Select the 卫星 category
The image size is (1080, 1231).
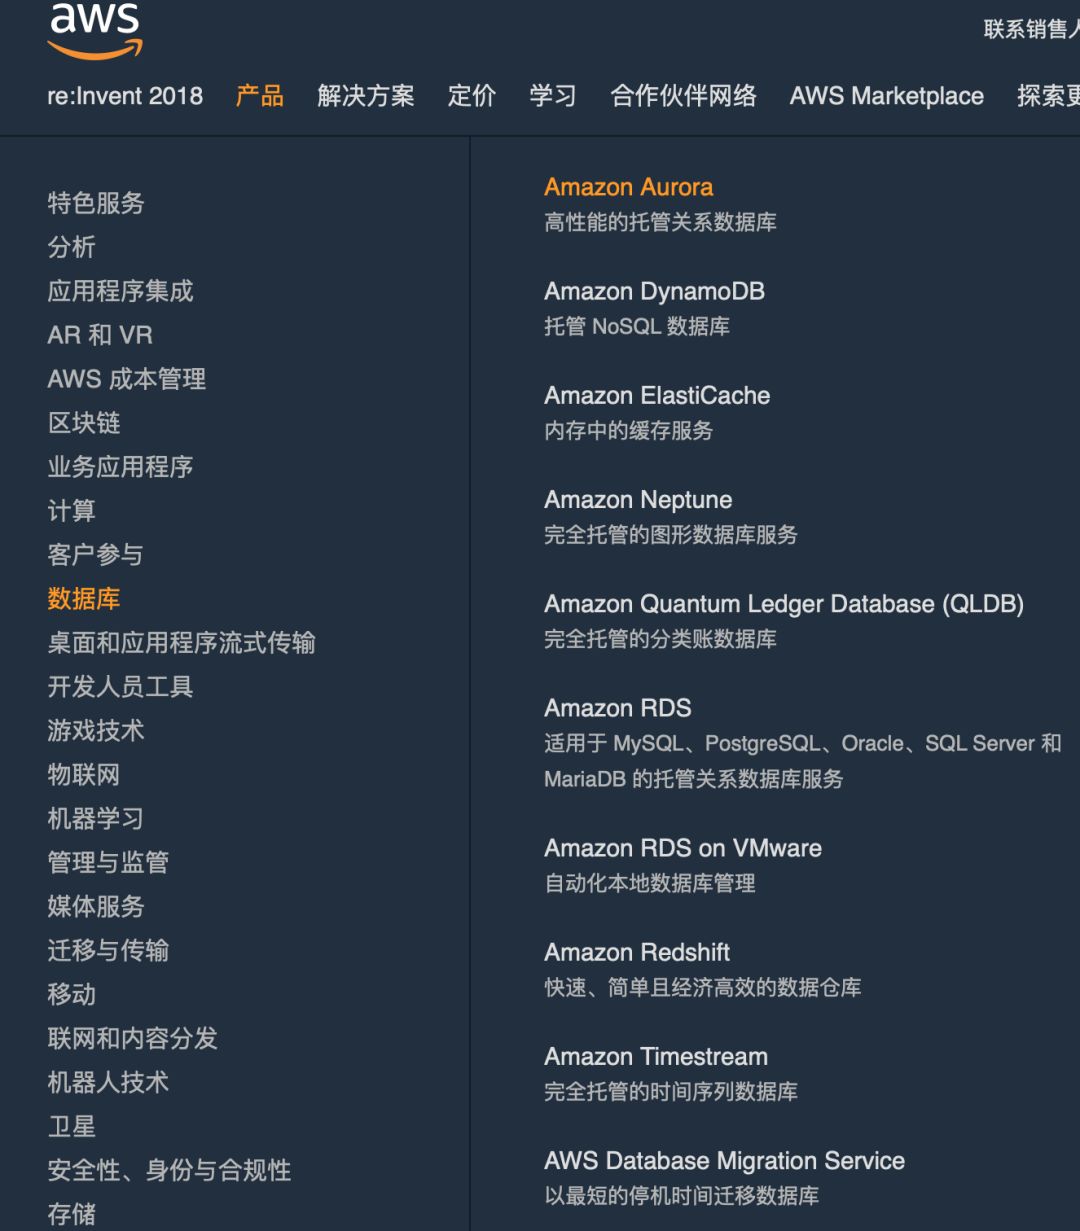(72, 1127)
